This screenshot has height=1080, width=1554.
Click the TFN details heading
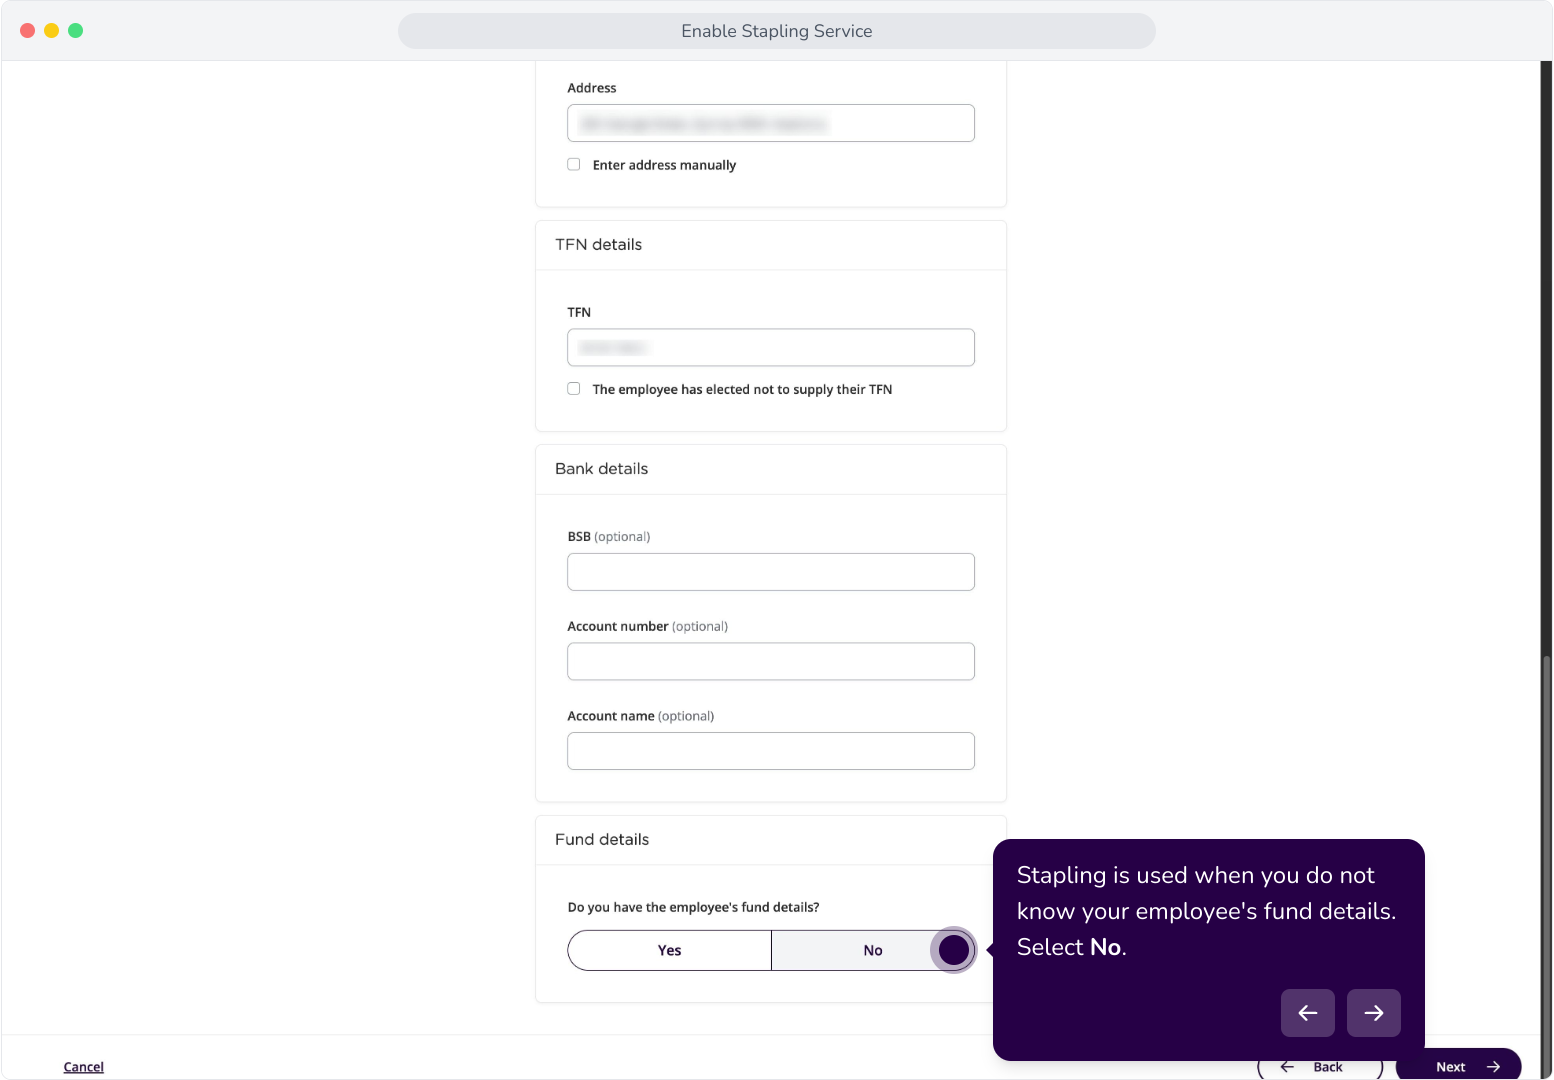click(x=598, y=244)
